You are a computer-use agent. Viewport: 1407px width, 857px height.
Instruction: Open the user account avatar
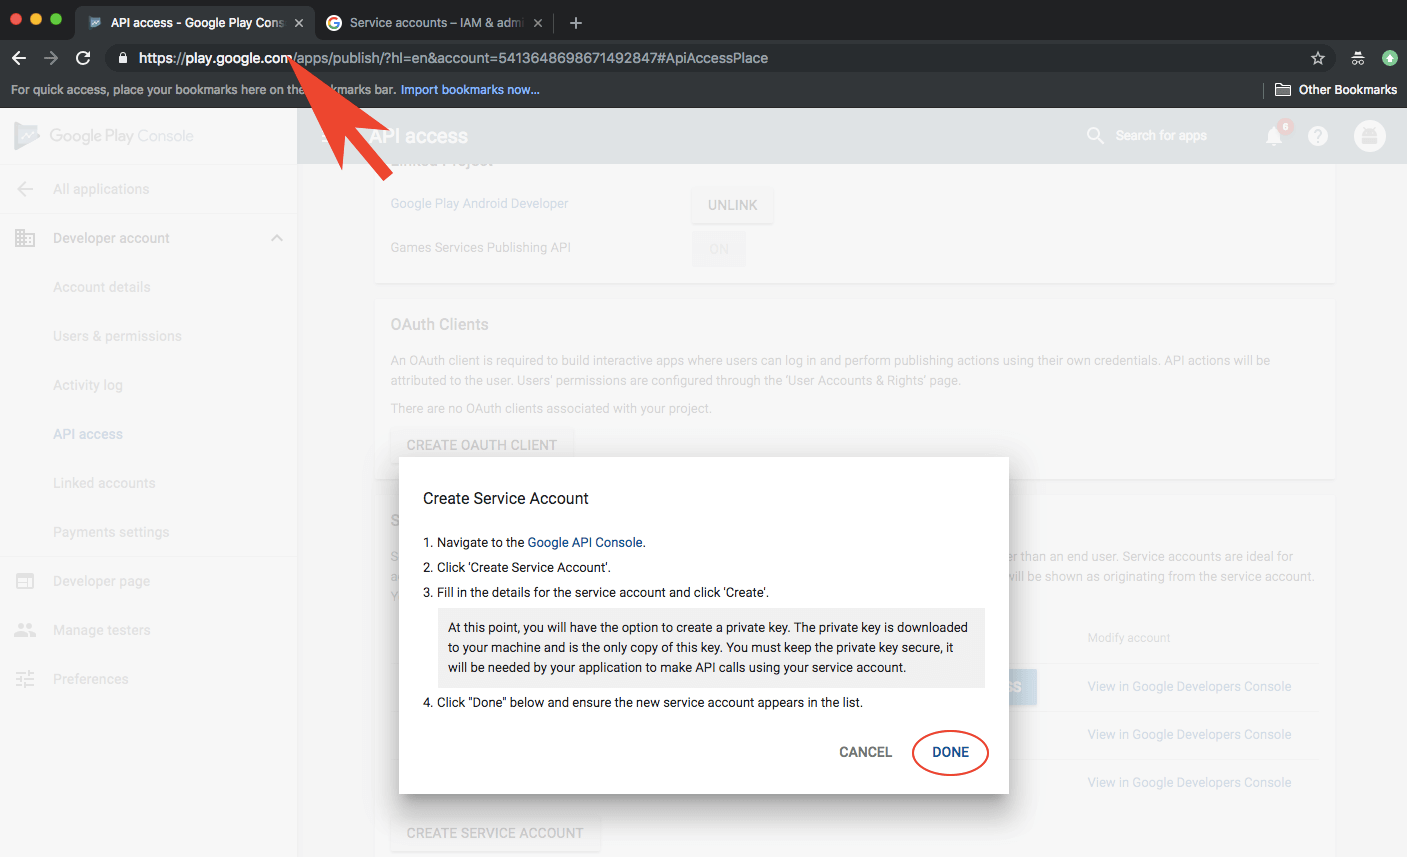click(1370, 136)
